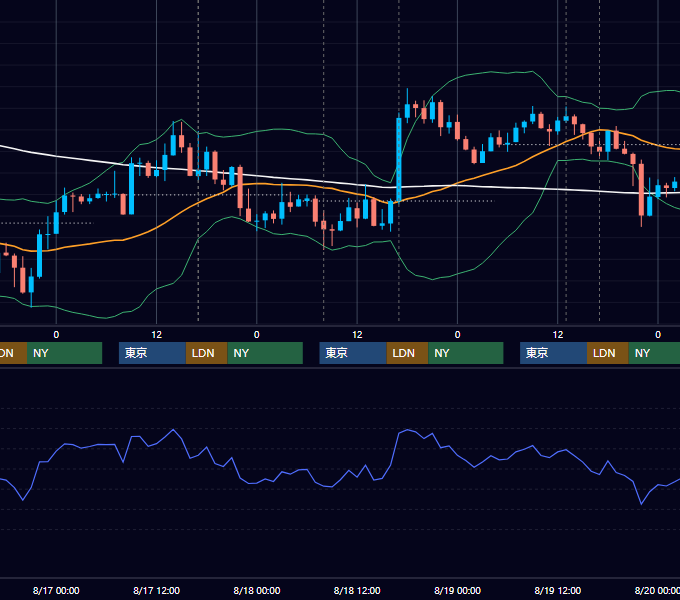The height and width of the screenshot is (600, 680).
Task: Select the 8/19 NY session bar
Action: pos(654,353)
